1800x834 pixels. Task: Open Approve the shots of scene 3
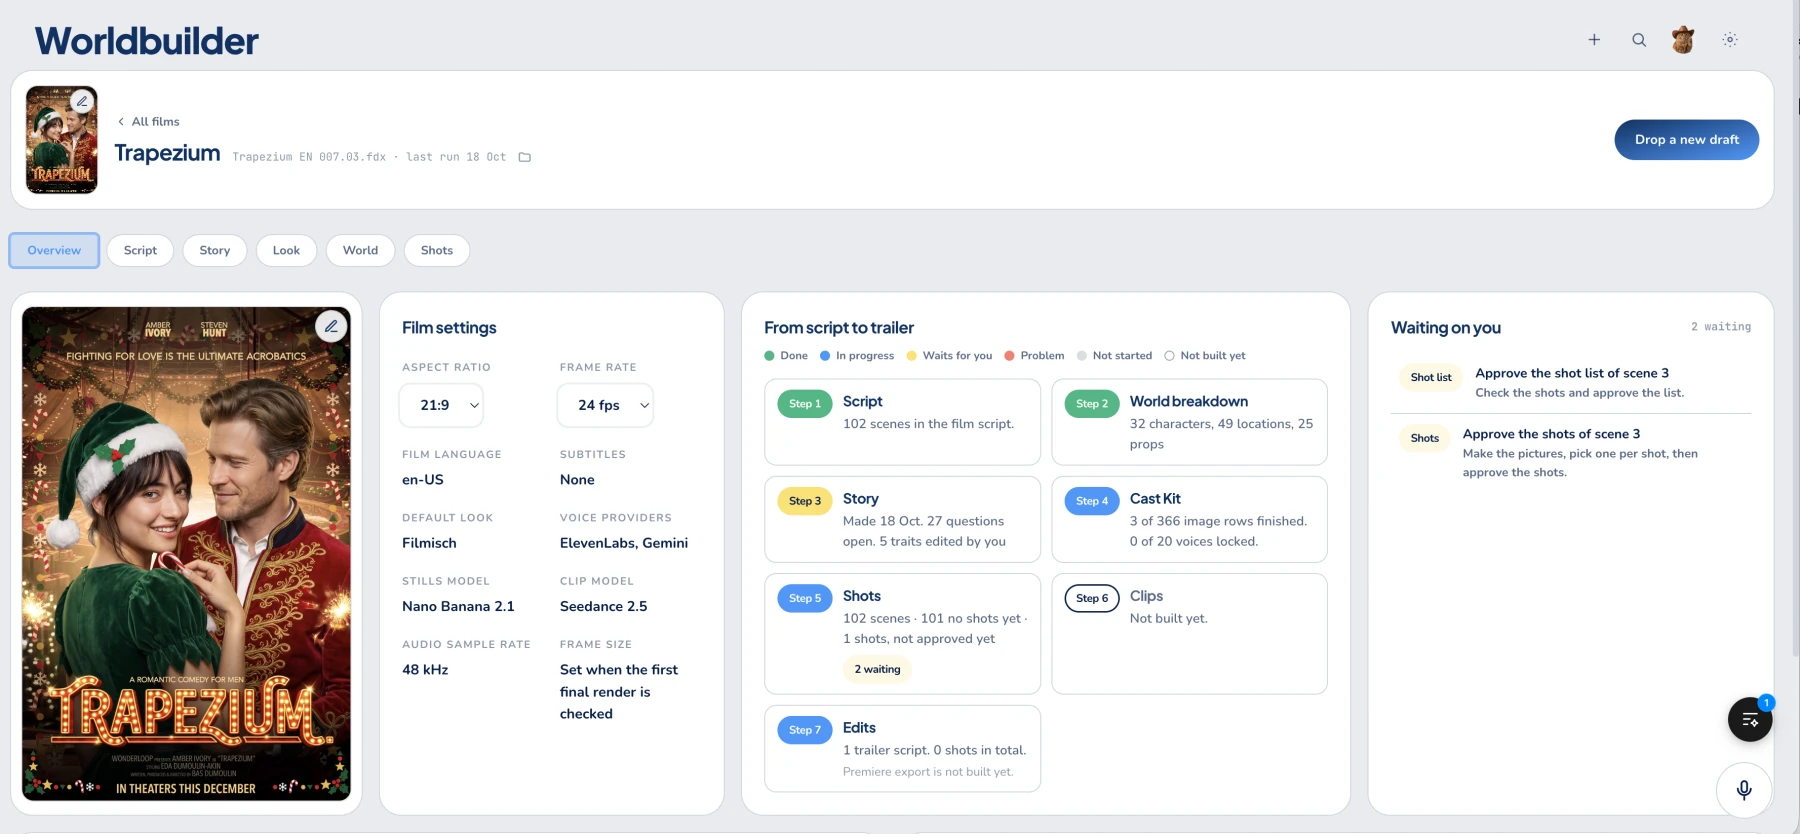[1571, 452]
